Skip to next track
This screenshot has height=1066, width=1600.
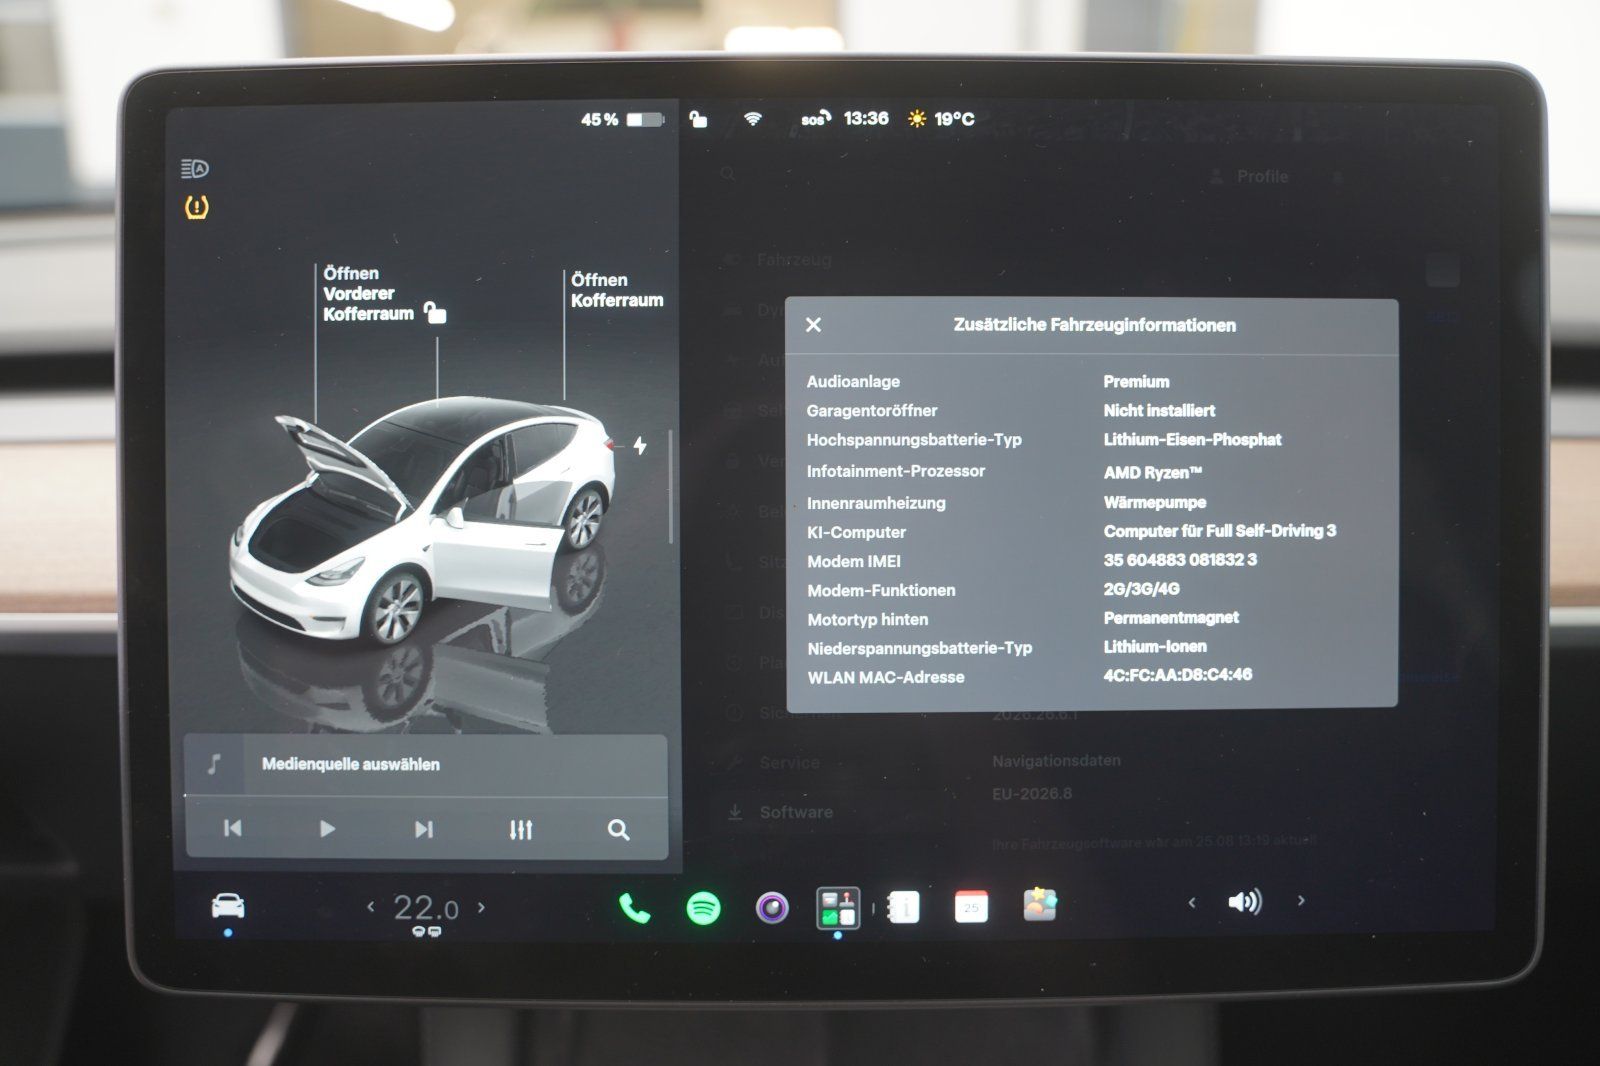(x=424, y=829)
